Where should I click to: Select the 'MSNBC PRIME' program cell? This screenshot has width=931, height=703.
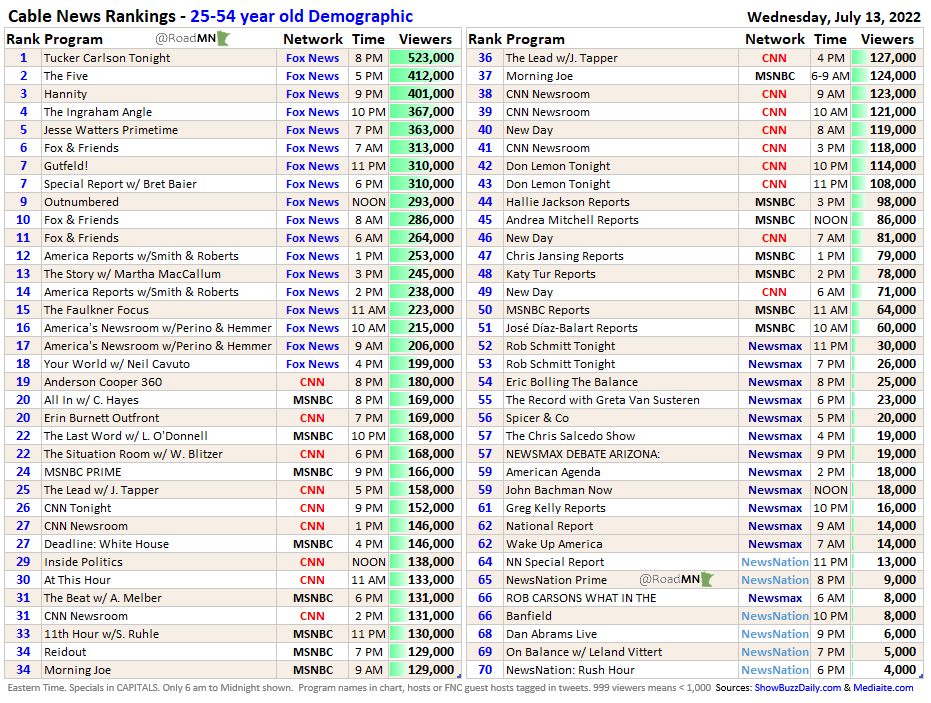coord(159,472)
